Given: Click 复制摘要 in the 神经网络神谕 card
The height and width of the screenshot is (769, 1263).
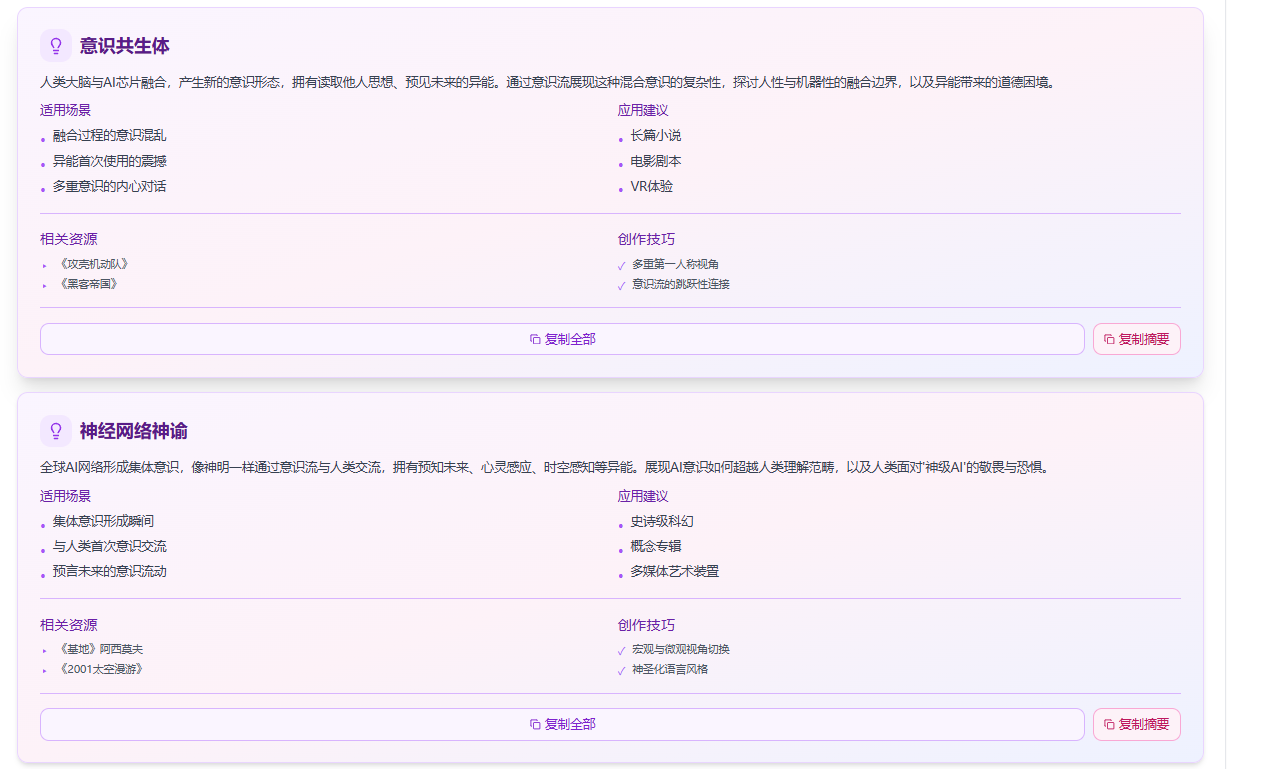Looking at the screenshot, I should 1137,724.
